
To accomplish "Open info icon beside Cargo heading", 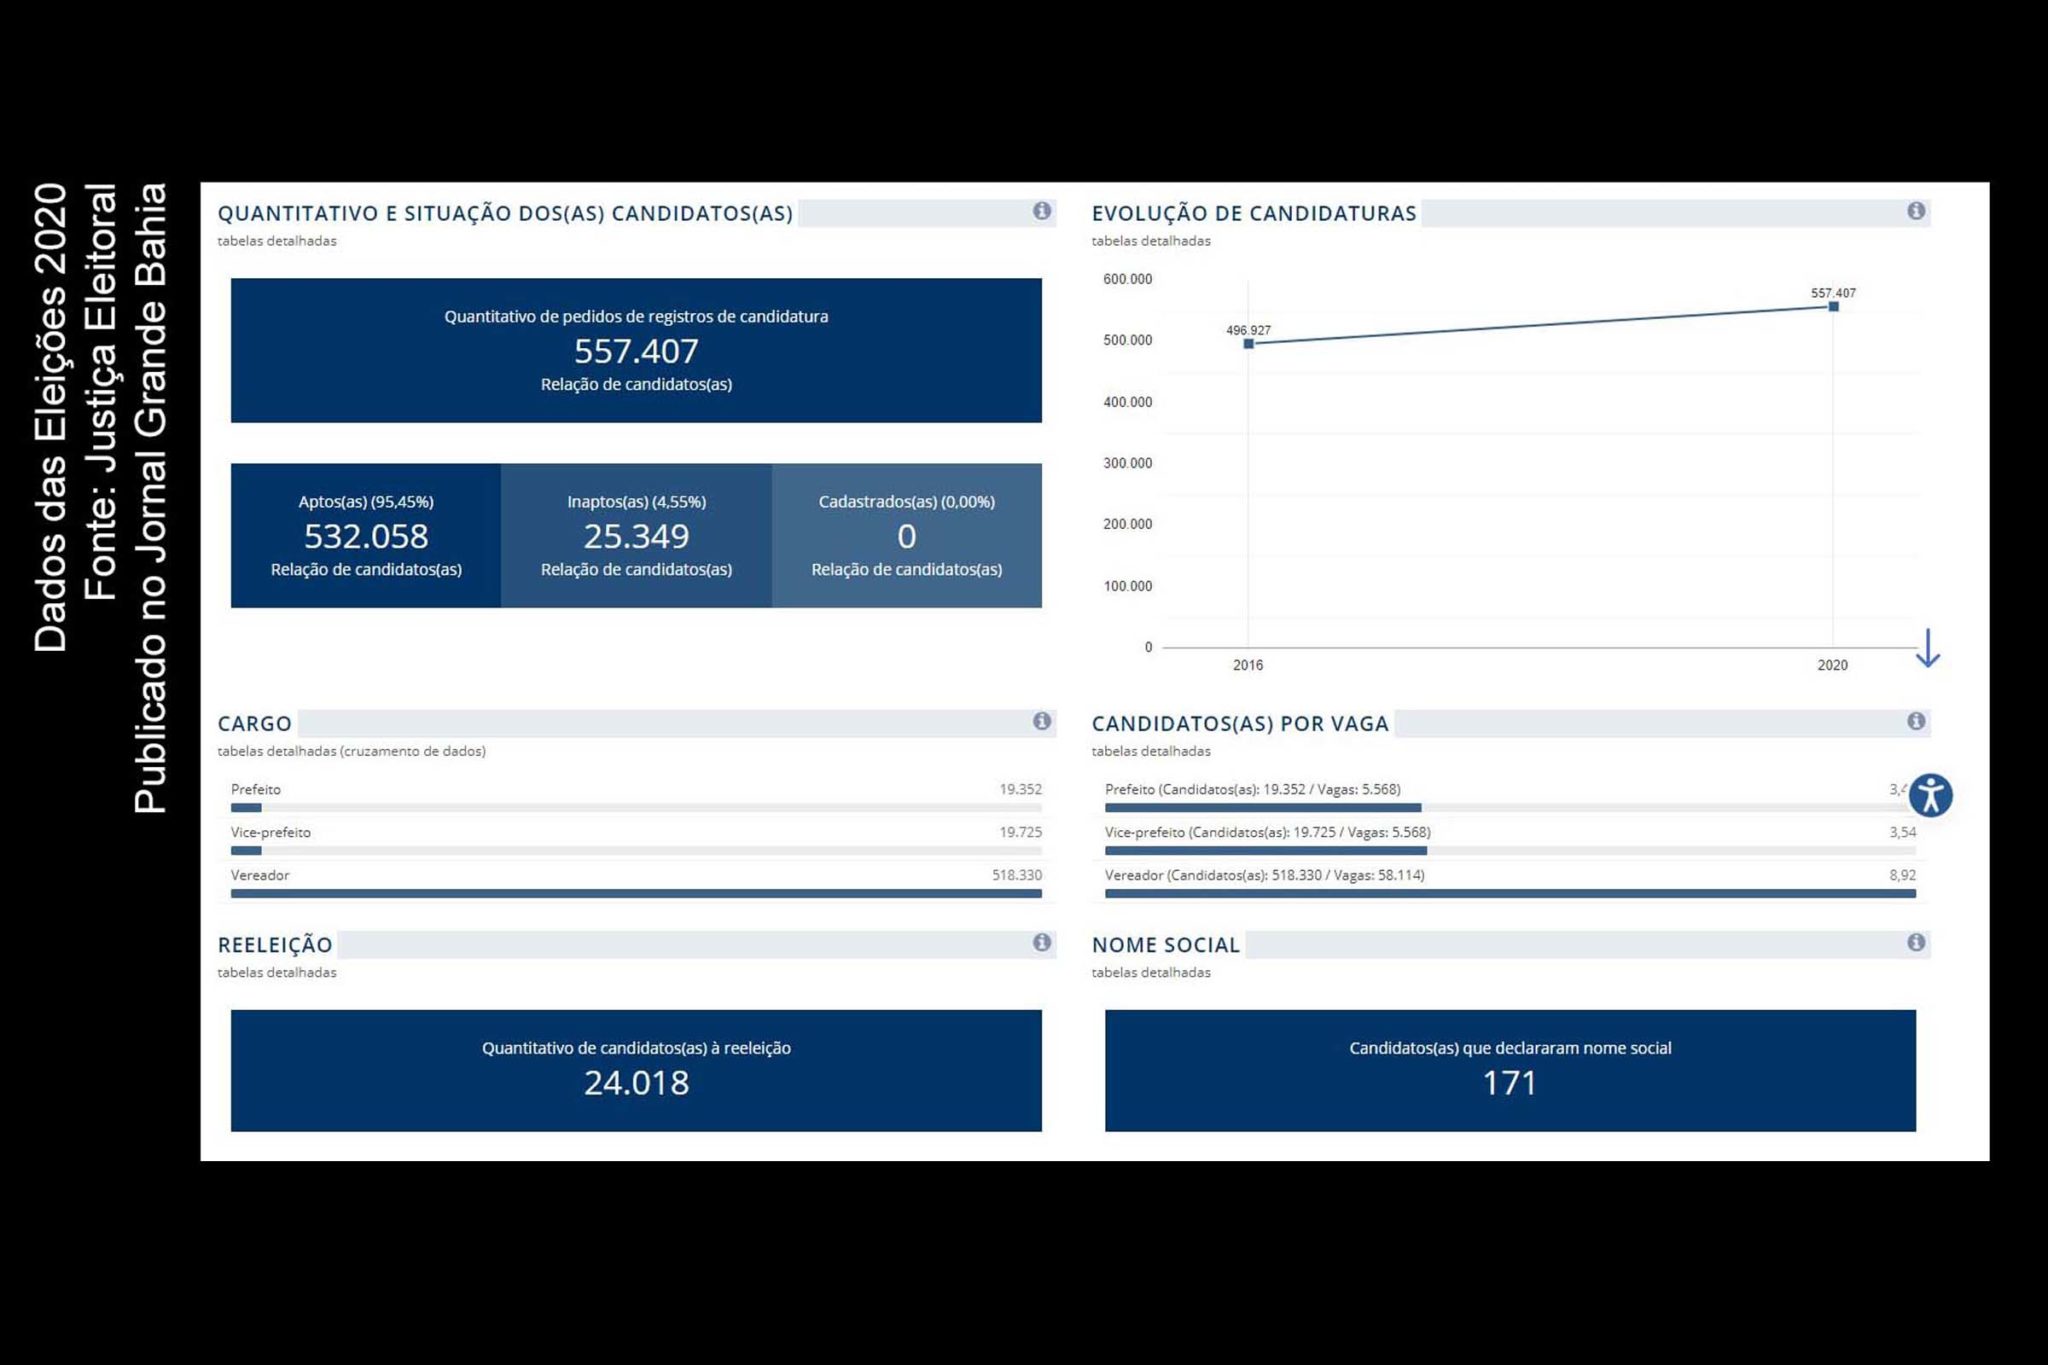I will coord(1041,721).
